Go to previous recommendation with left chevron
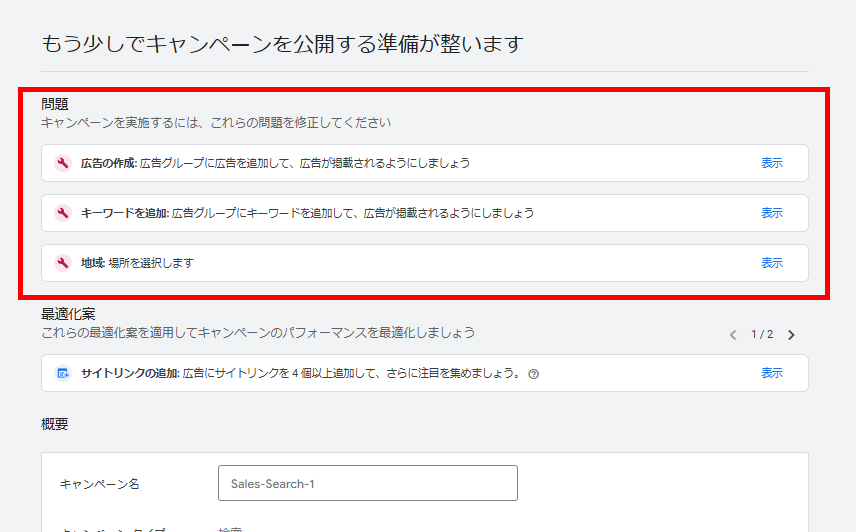The image size is (856, 532). (x=733, y=335)
